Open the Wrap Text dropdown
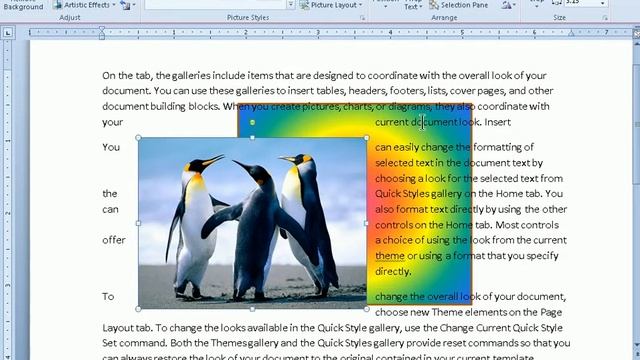 click(413, 5)
